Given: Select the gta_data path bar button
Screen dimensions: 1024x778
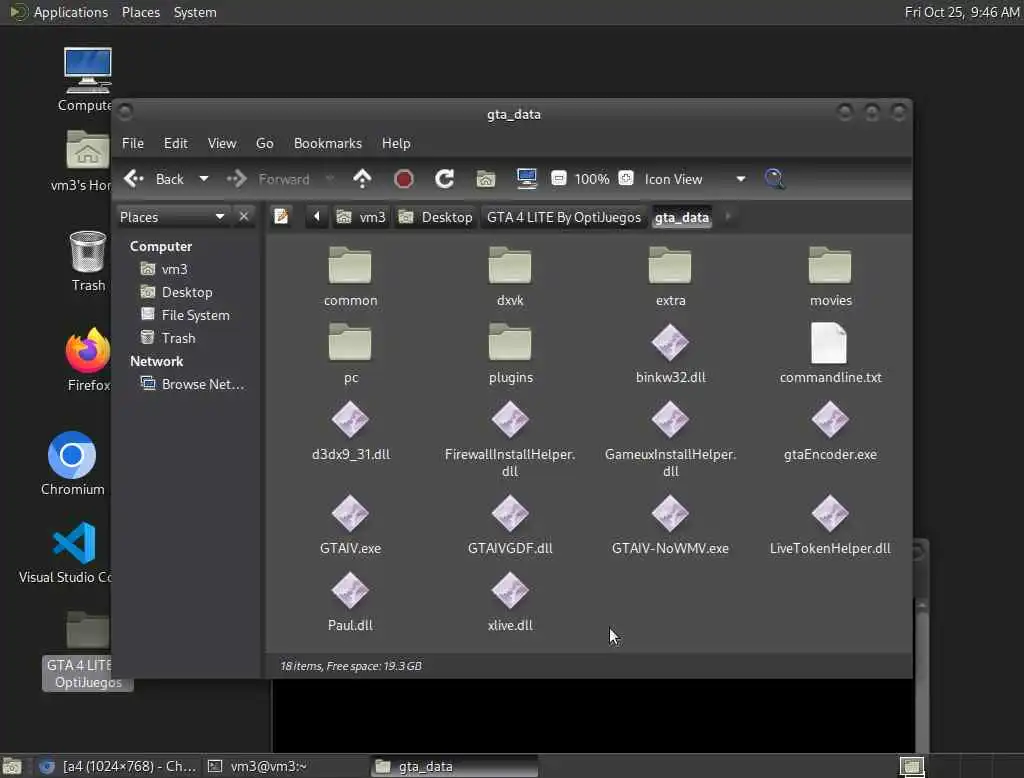Looking at the screenshot, I should 682,218.
